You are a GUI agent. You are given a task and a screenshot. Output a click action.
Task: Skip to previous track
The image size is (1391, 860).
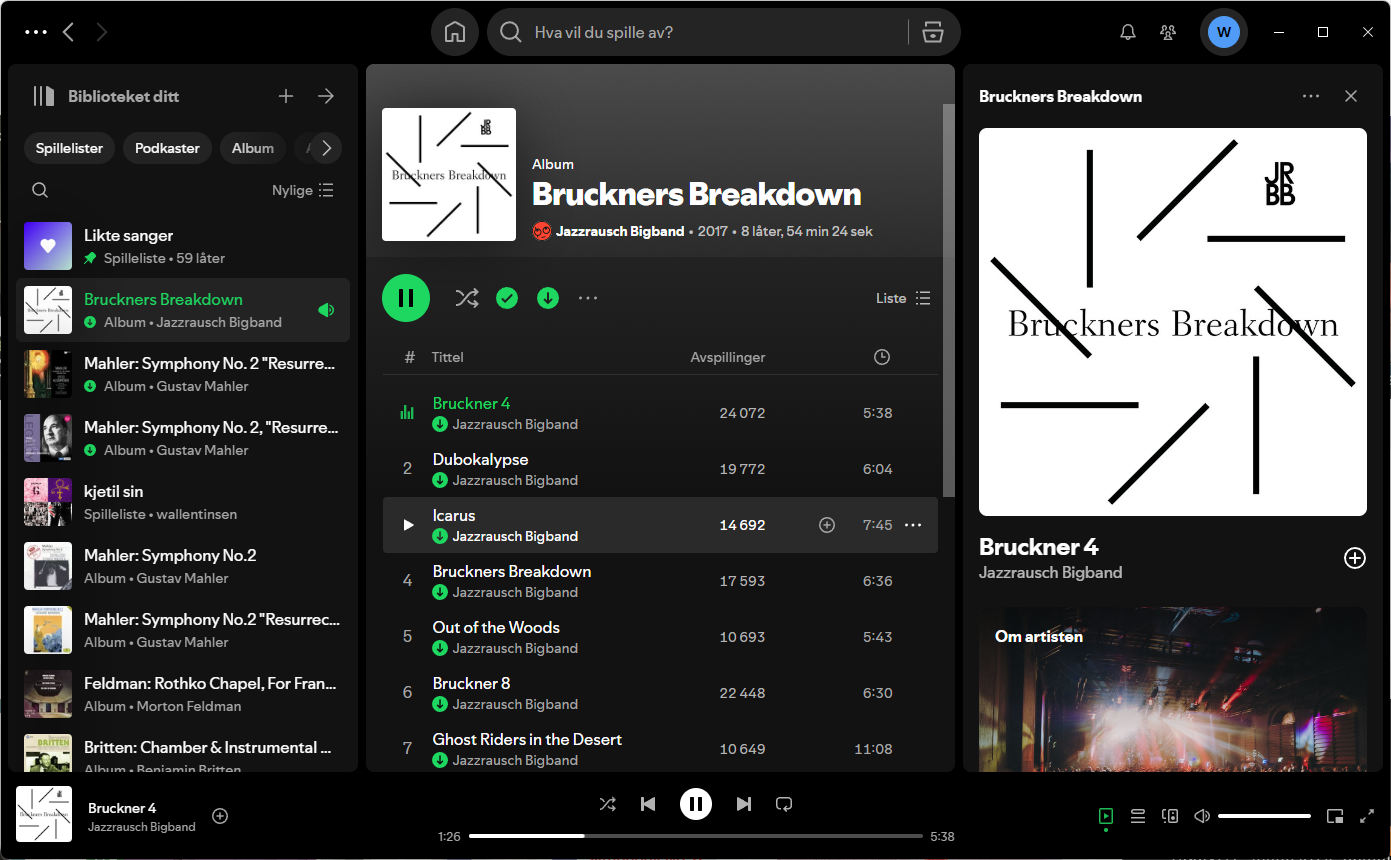(648, 804)
